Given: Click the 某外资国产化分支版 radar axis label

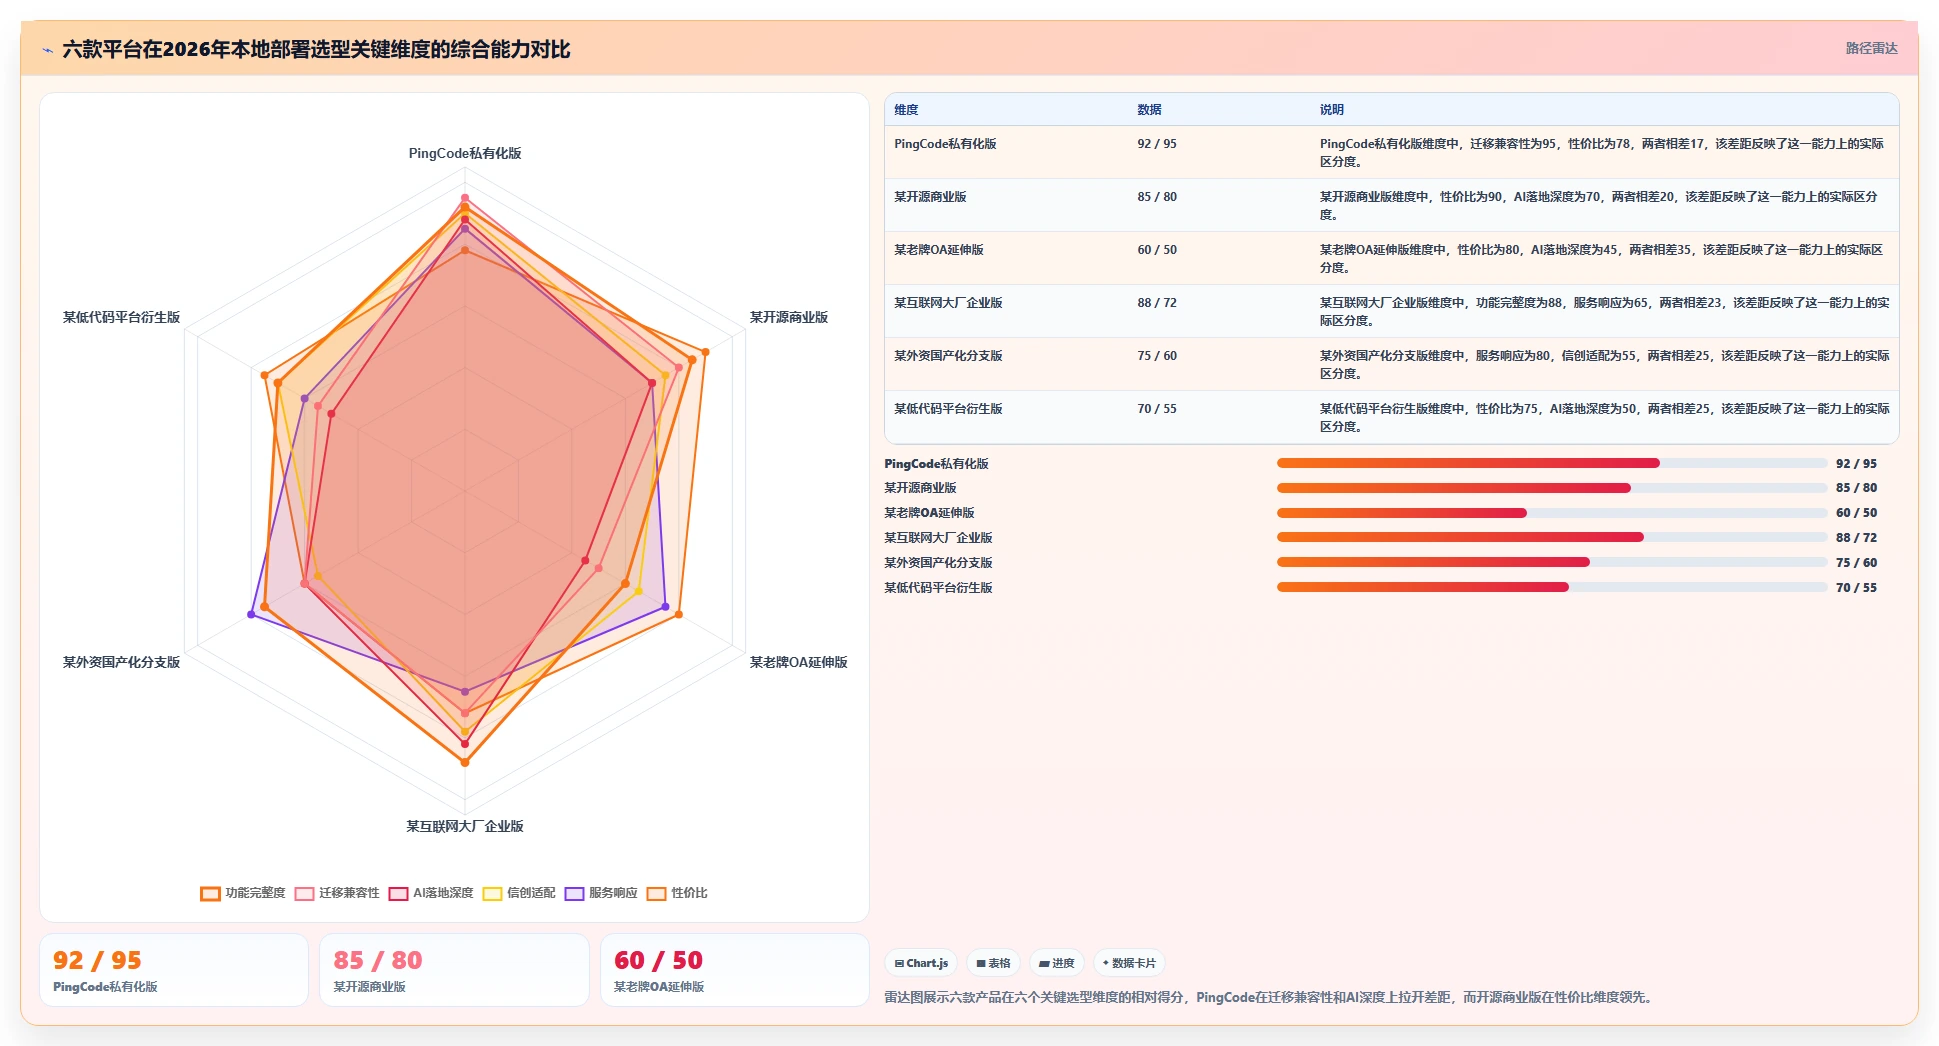Looking at the screenshot, I should [x=121, y=662].
